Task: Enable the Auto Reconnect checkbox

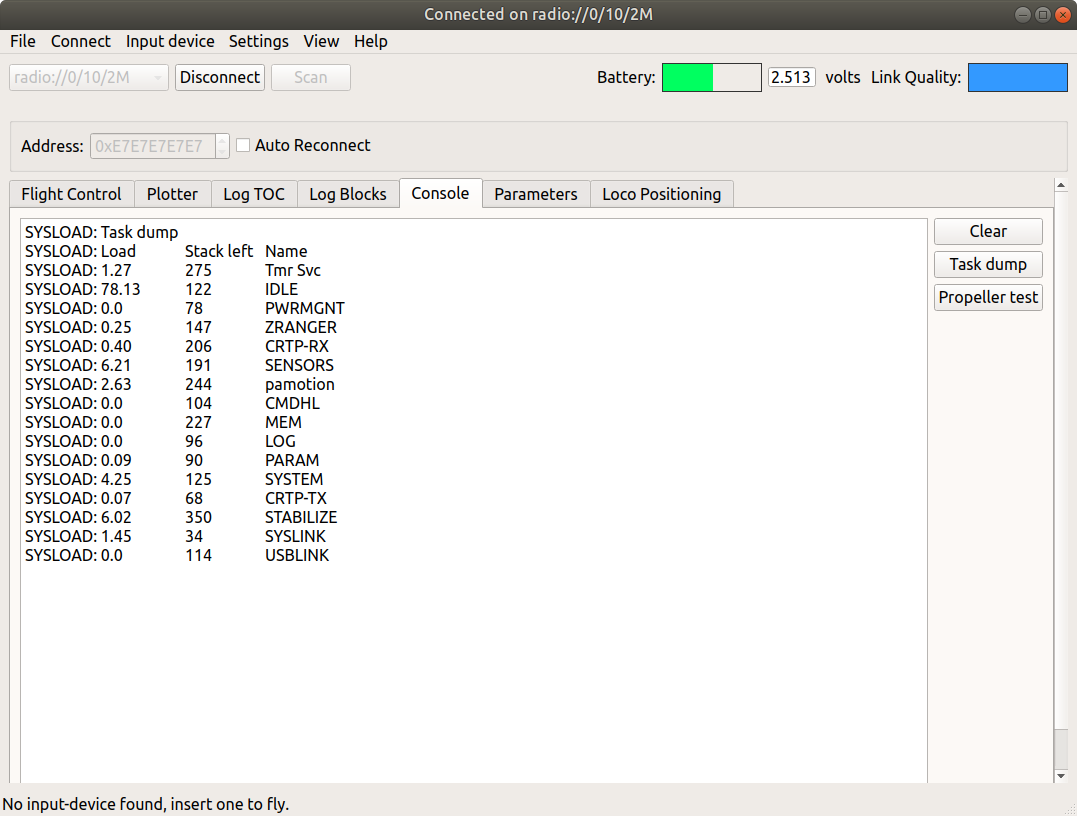Action: click(243, 146)
